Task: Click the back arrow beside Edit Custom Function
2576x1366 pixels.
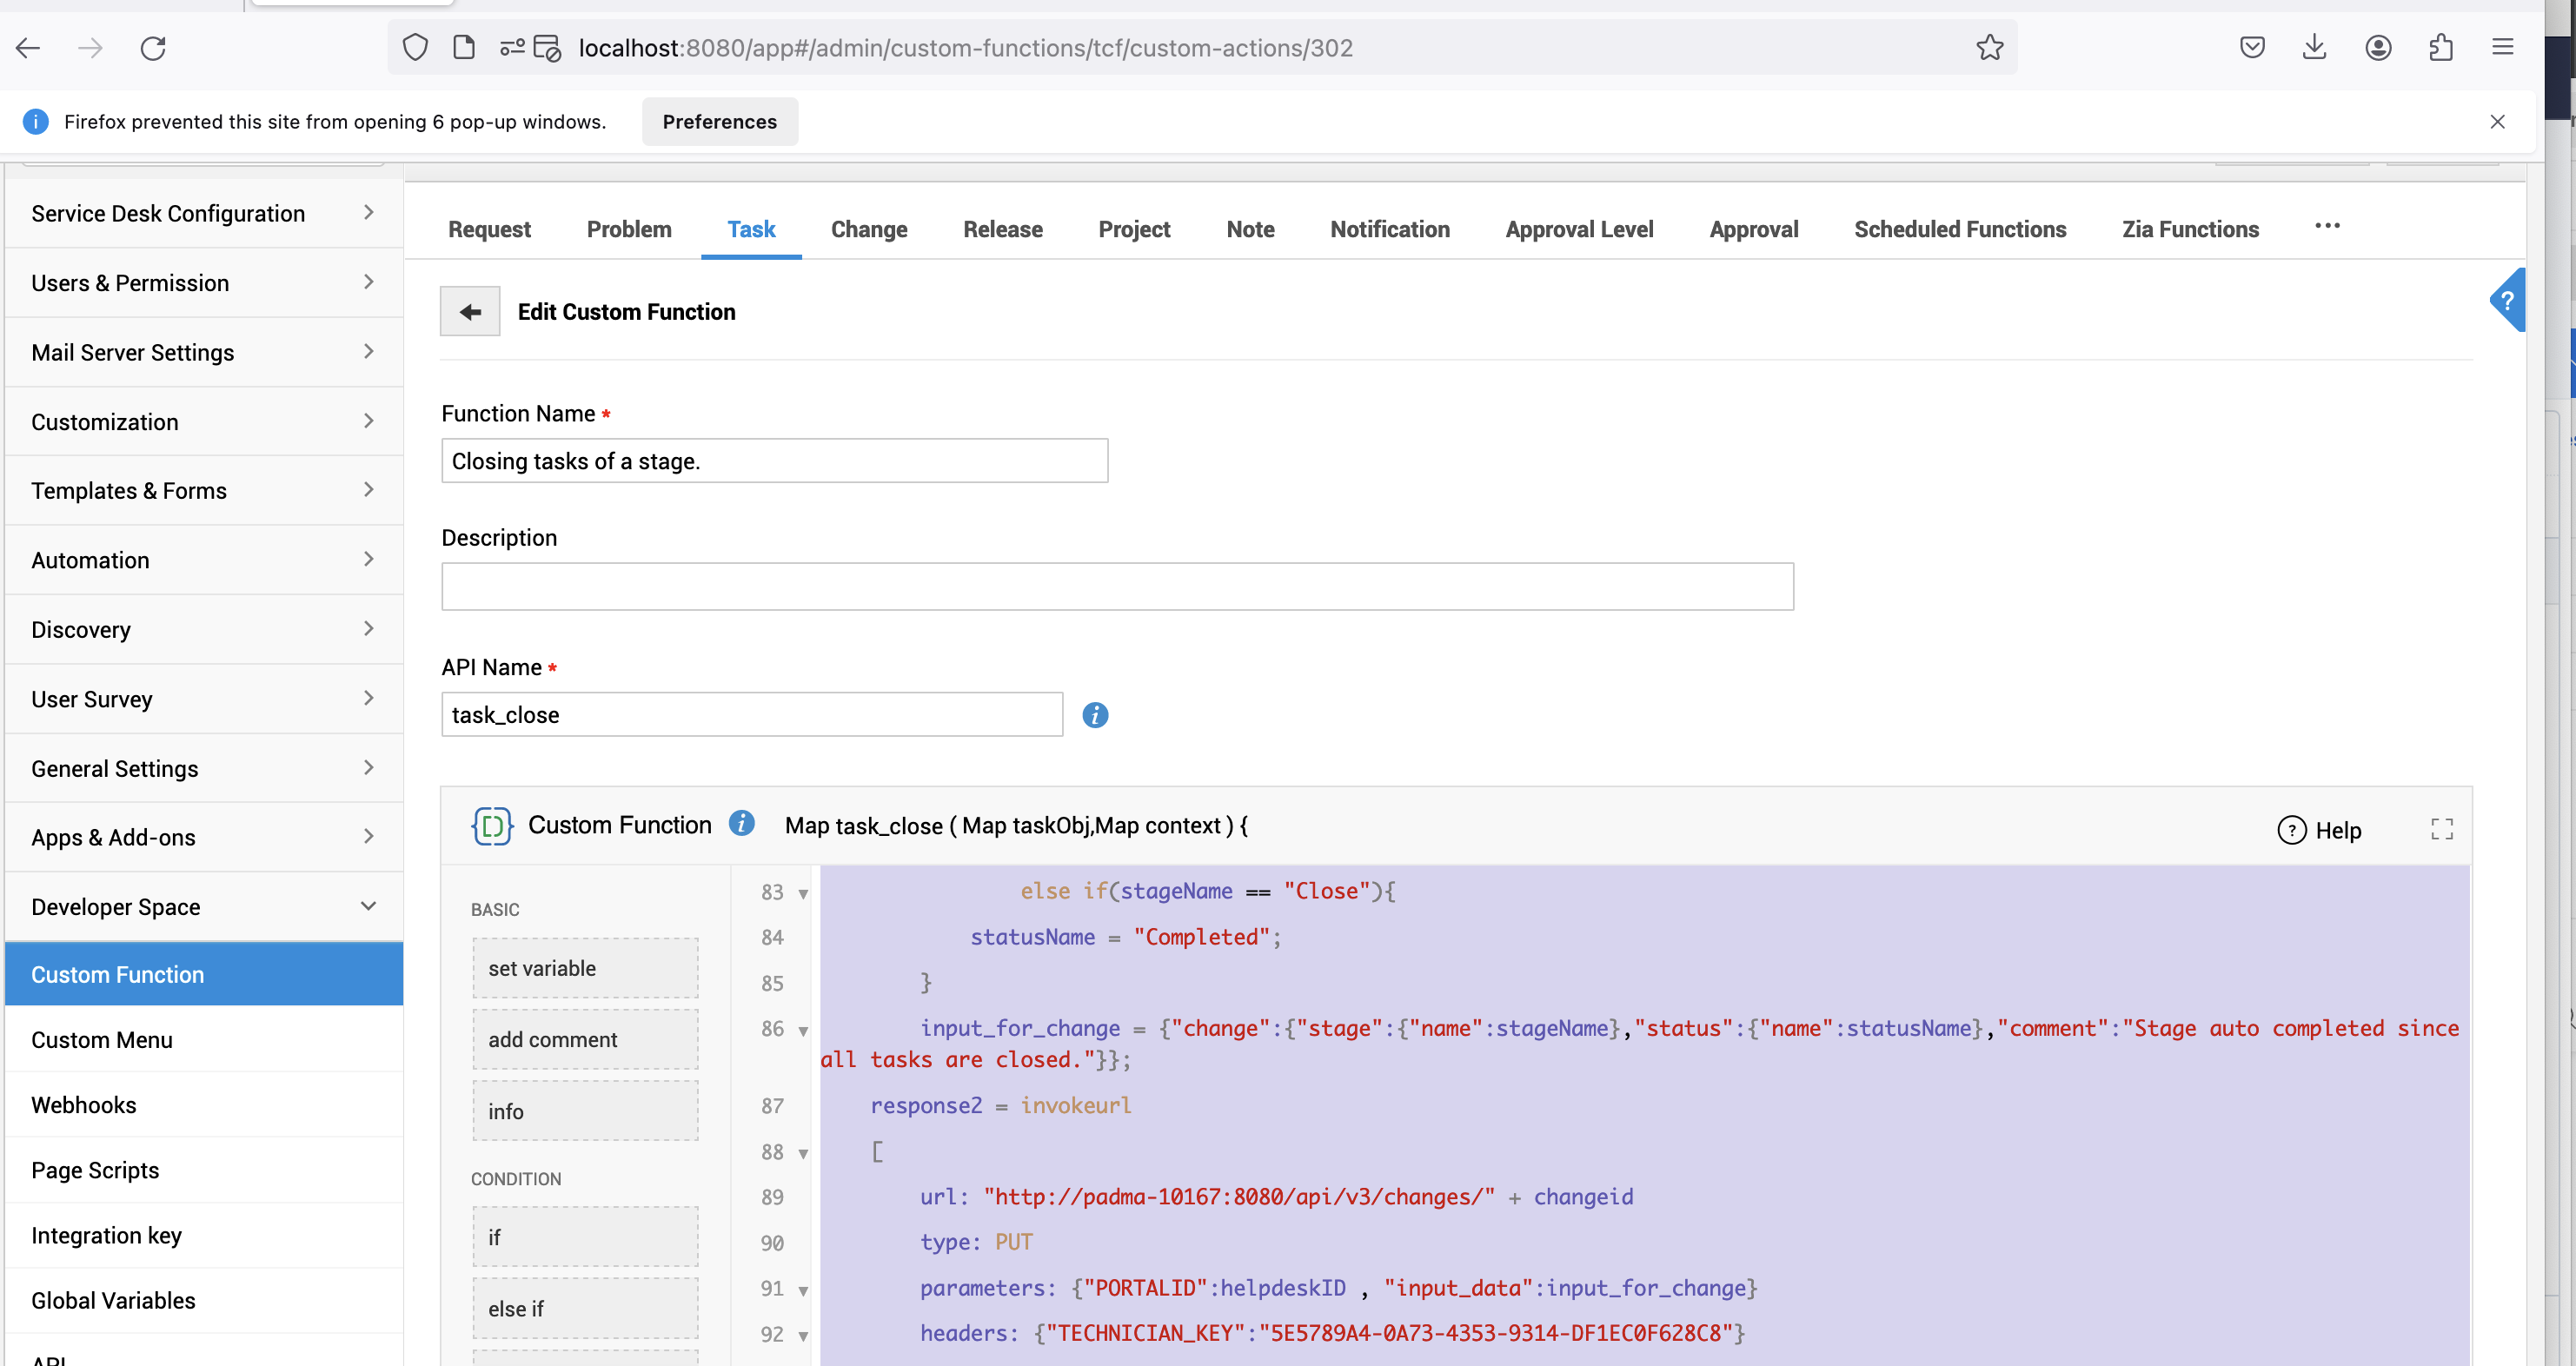Action: coord(470,312)
